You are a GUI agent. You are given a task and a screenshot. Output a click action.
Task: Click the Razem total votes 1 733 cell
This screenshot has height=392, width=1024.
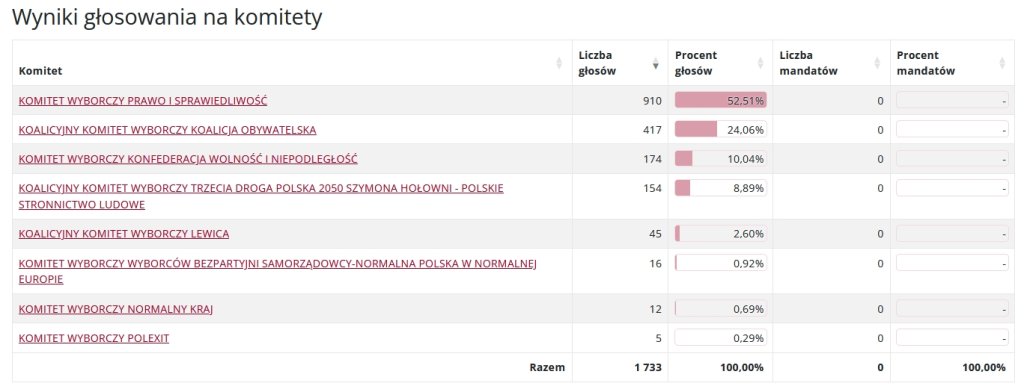click(x=648, y=368)
